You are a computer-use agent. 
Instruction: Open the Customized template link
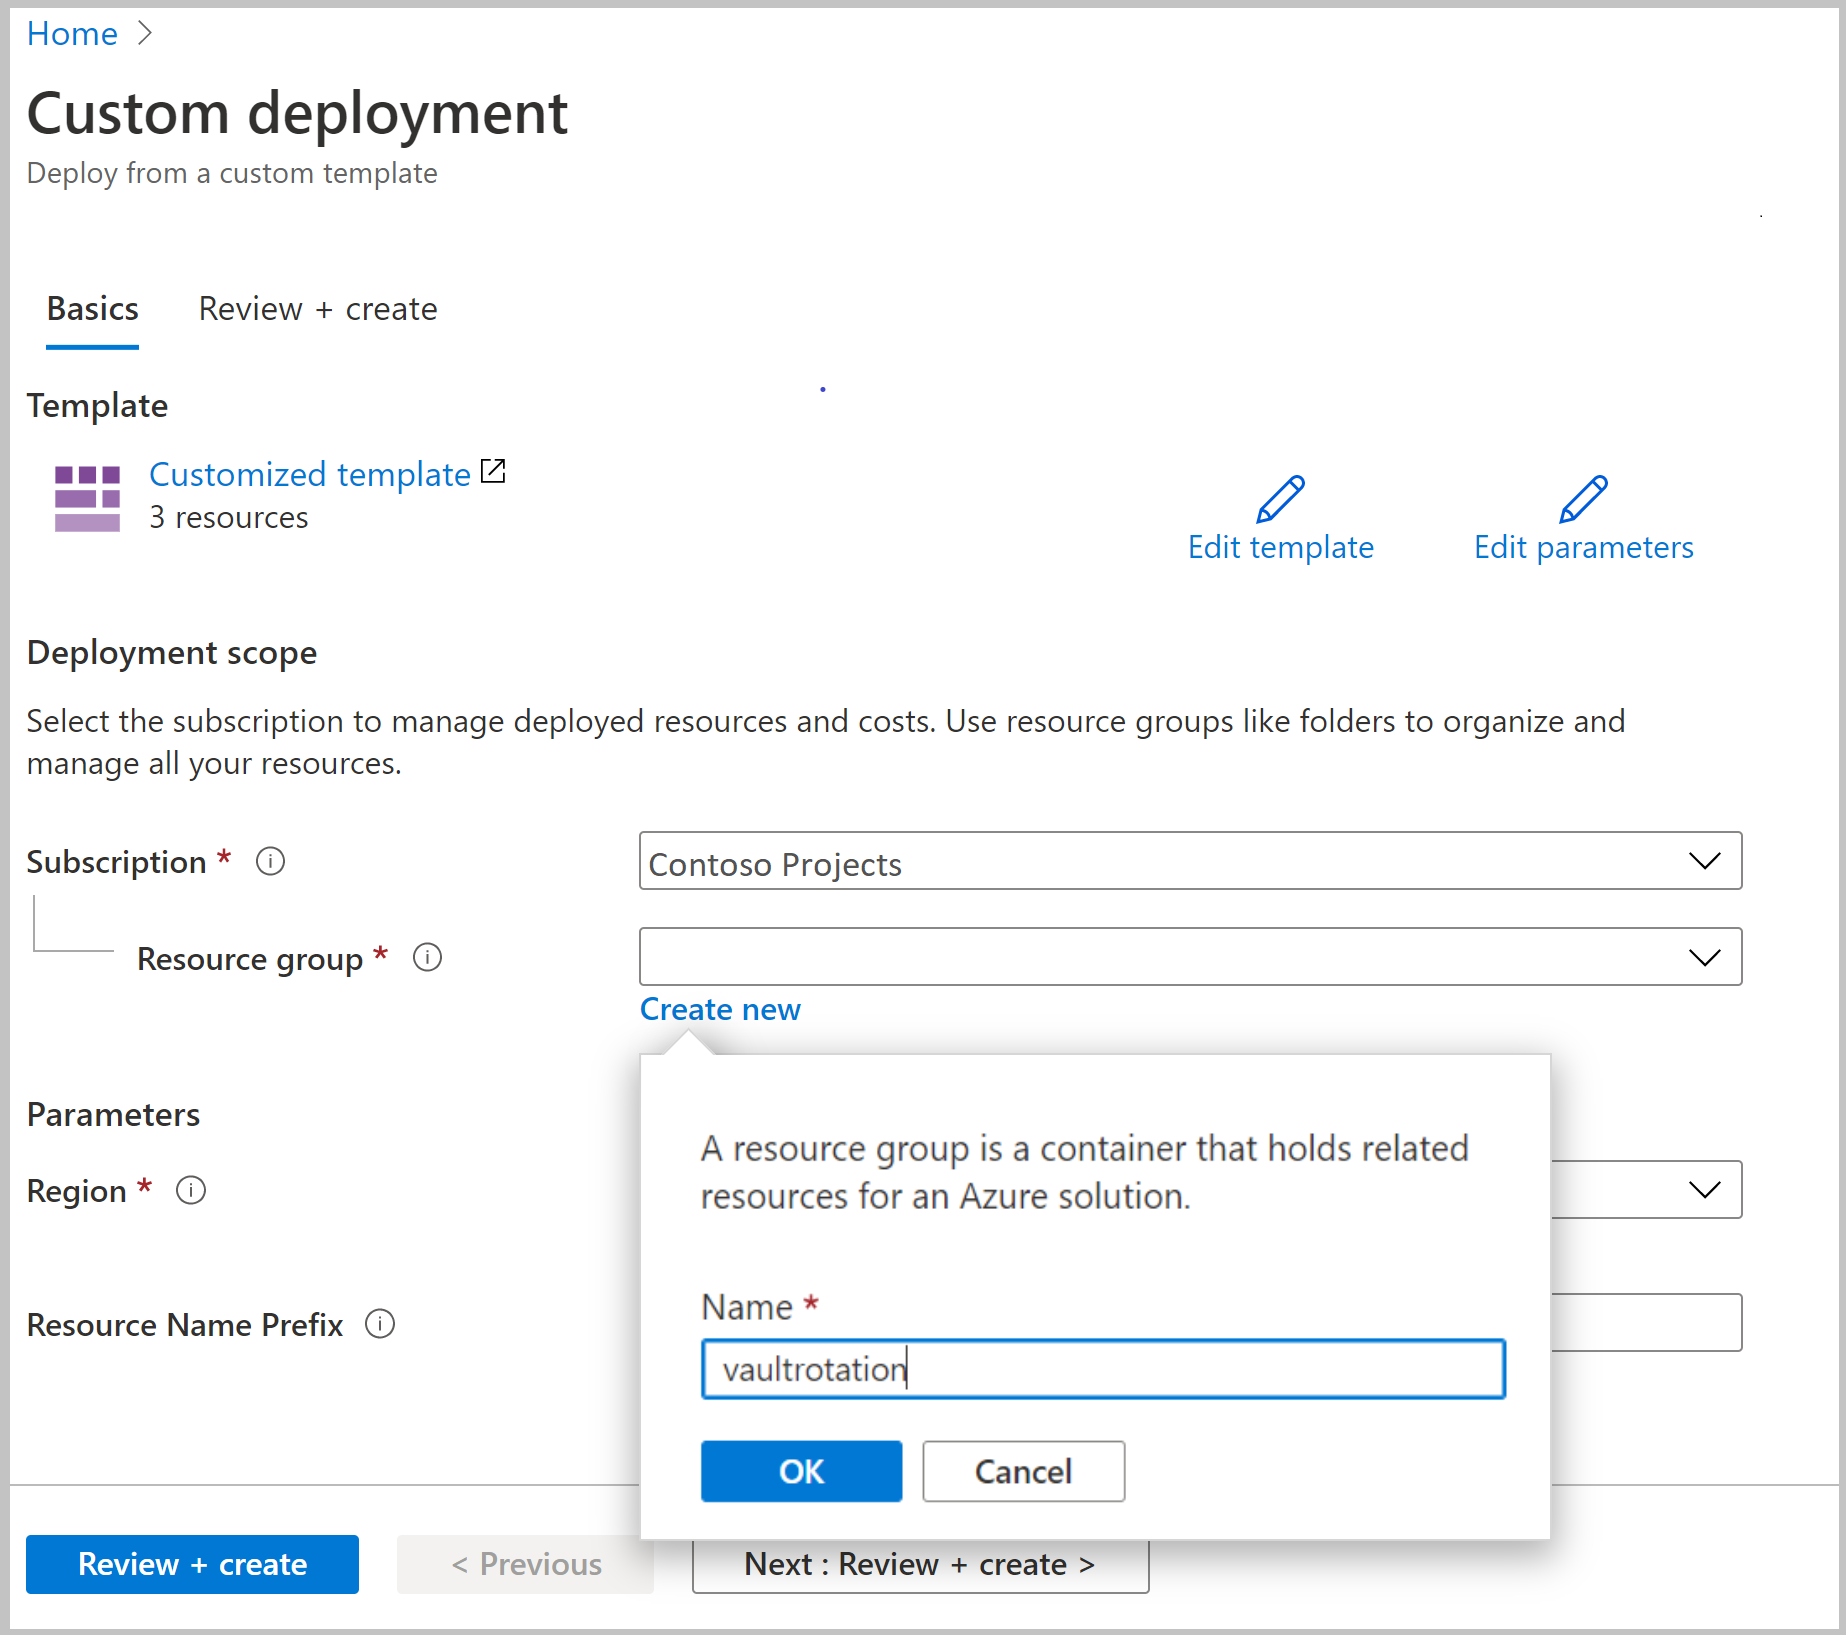308,474
